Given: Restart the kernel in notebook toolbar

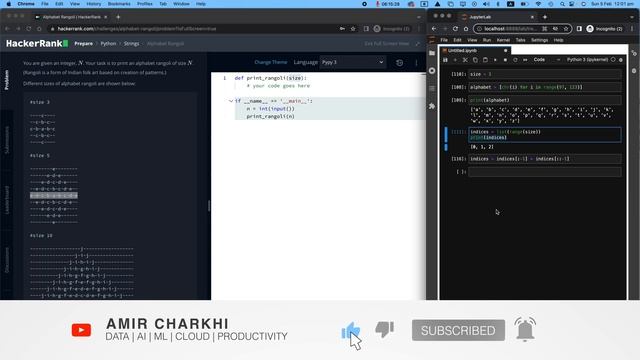Looking at the screenshot, I should tap(515, 60).
